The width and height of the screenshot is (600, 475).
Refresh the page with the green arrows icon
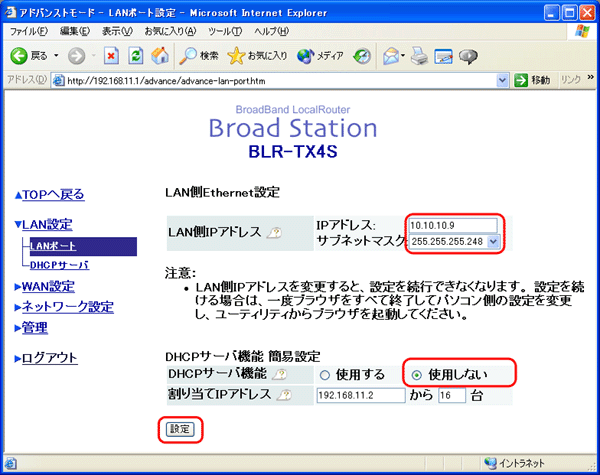tap(136, 56)
